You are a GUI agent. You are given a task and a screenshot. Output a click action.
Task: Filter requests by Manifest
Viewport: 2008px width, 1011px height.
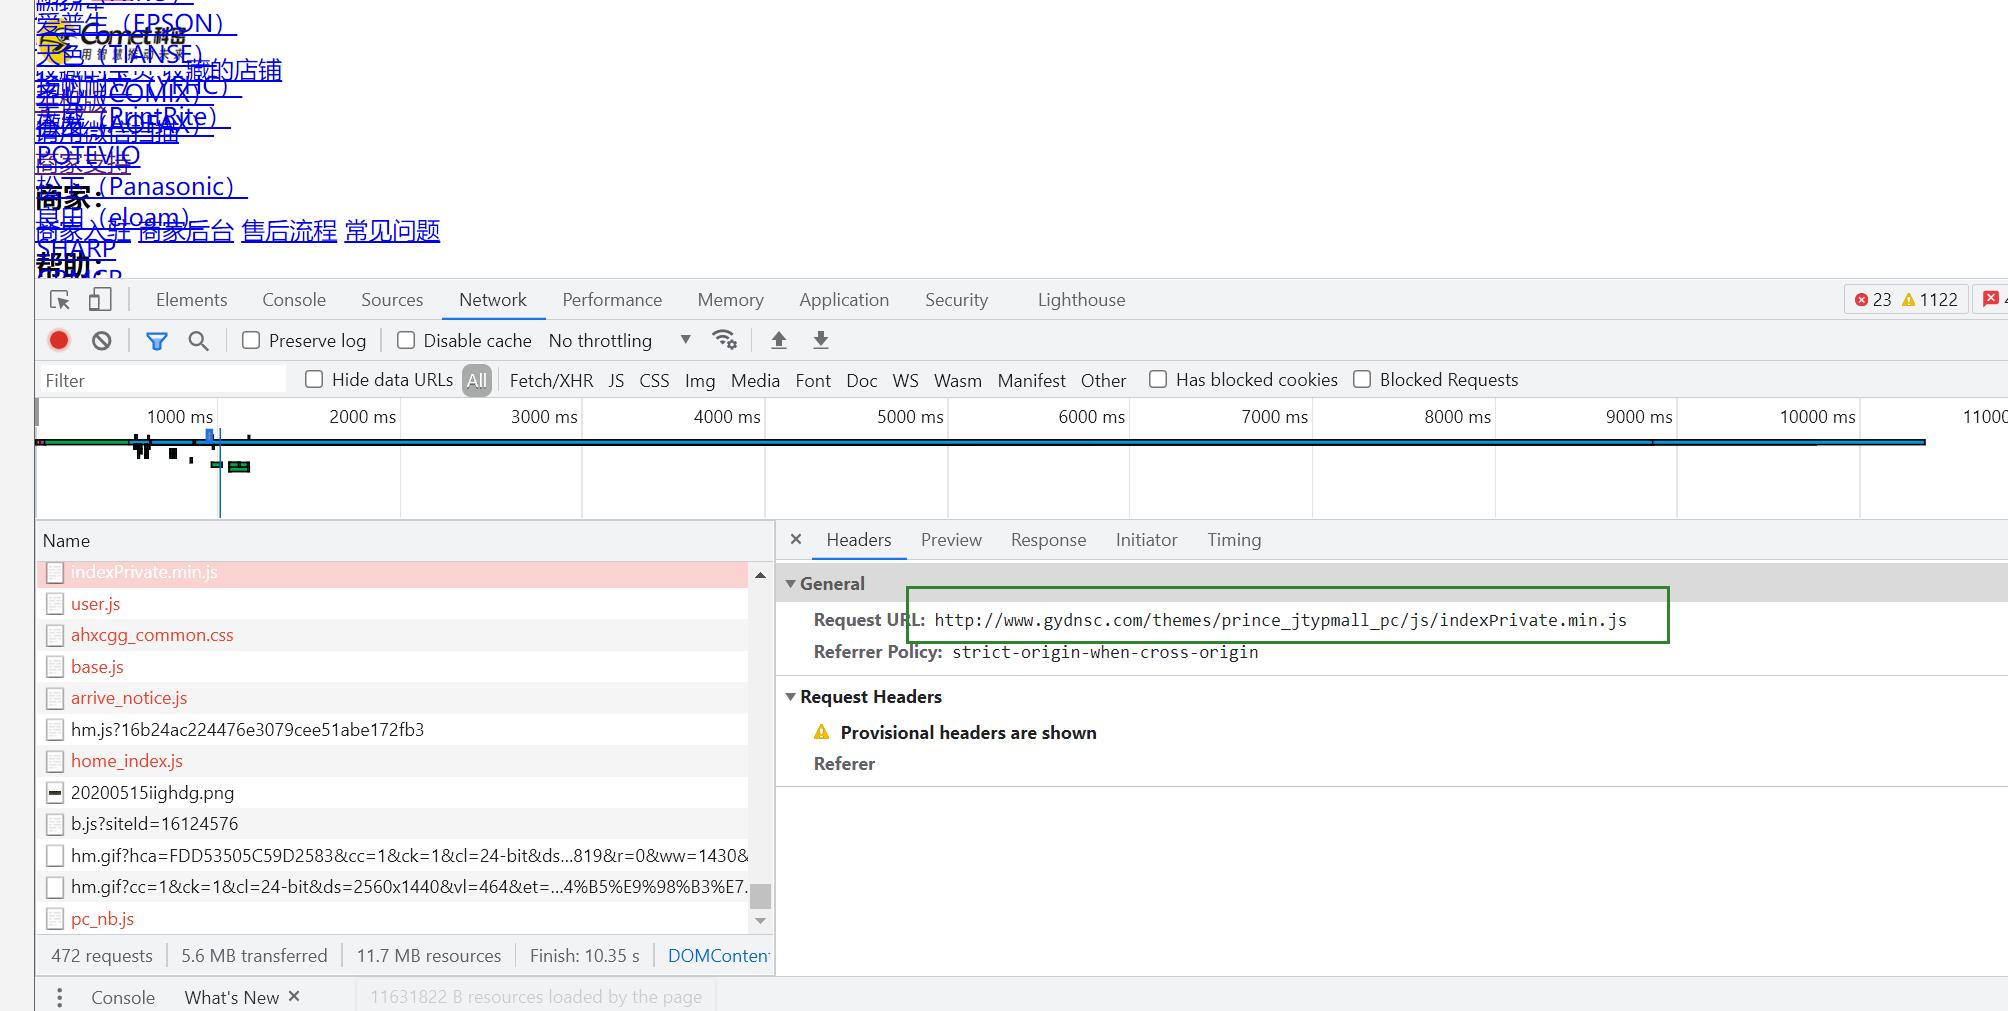[1031, 380]
